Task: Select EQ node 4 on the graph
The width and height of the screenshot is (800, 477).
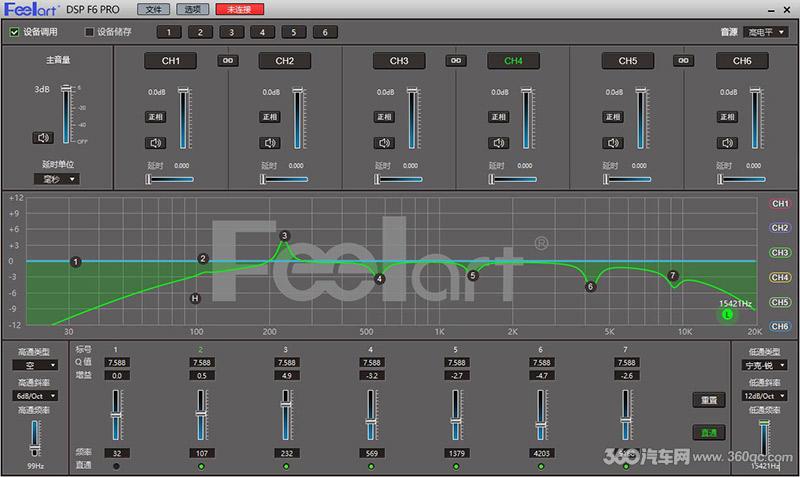Action: (x=379, y=279)
